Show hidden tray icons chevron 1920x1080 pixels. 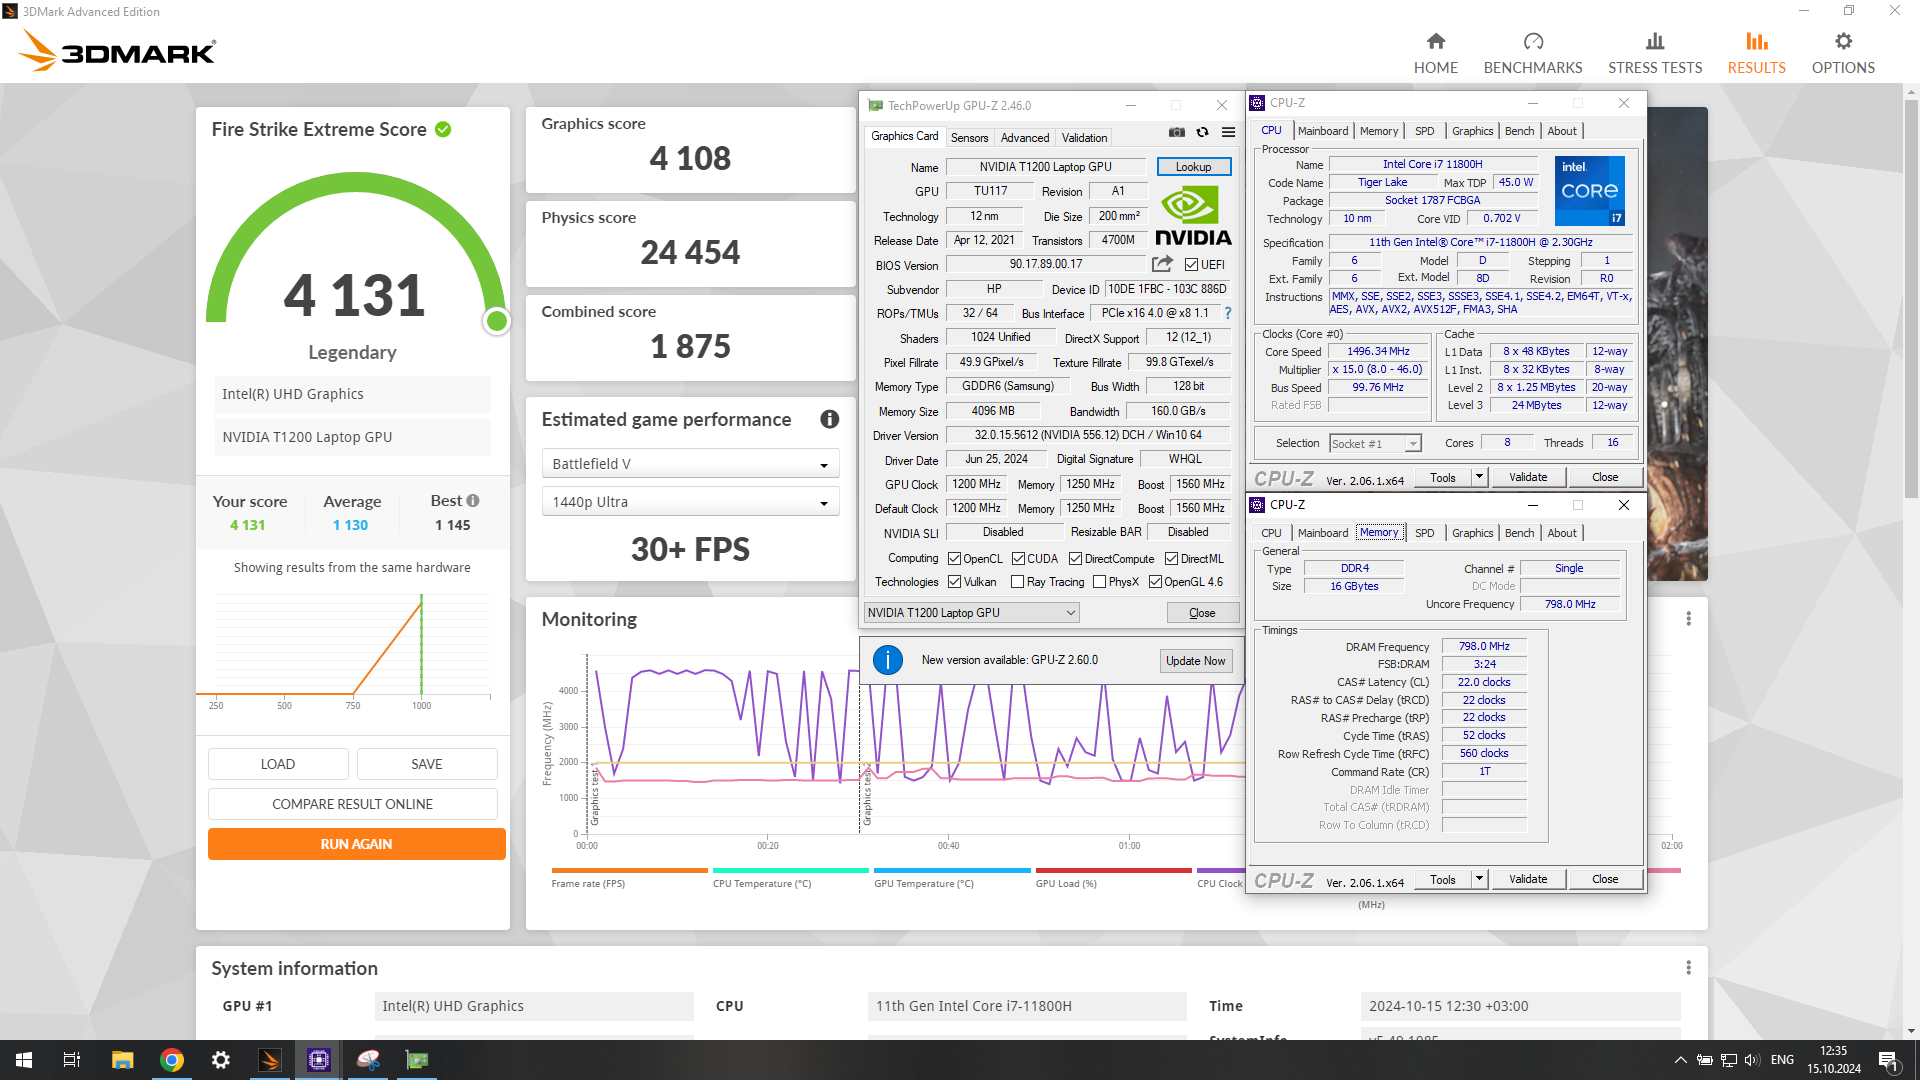tap(1680, 1060)
